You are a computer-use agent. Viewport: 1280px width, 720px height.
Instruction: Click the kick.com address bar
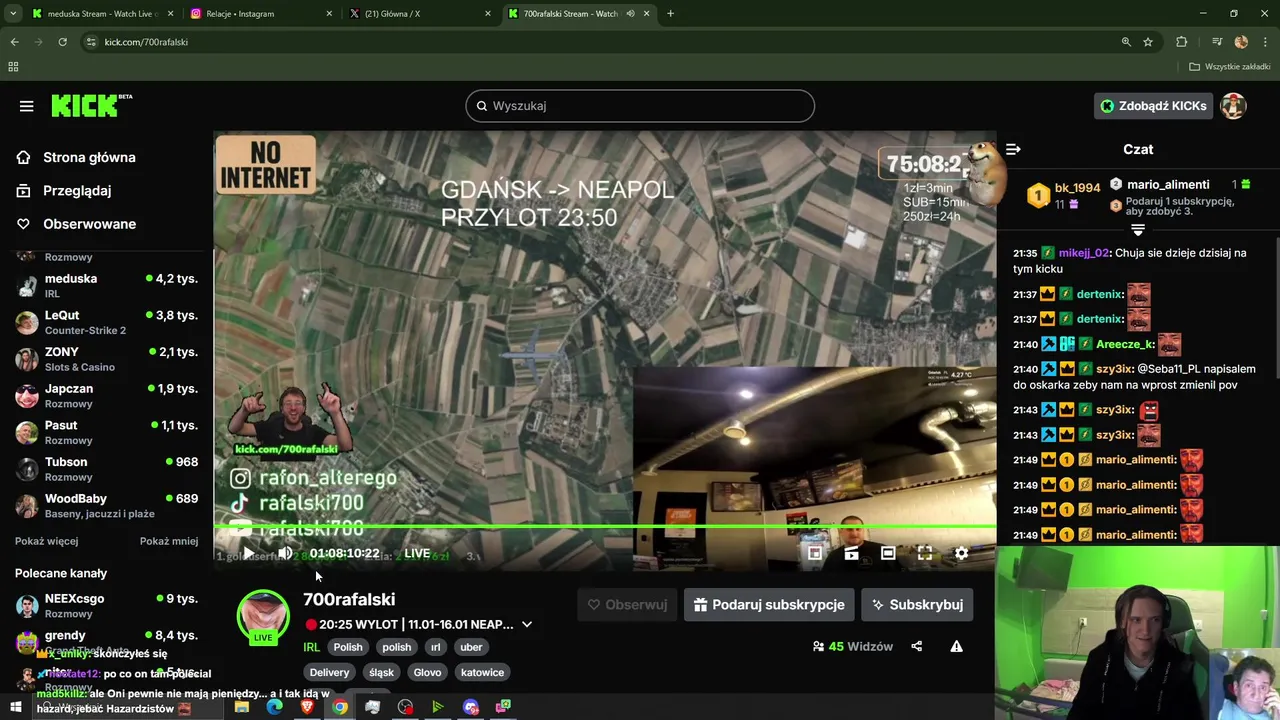point(600,42)
